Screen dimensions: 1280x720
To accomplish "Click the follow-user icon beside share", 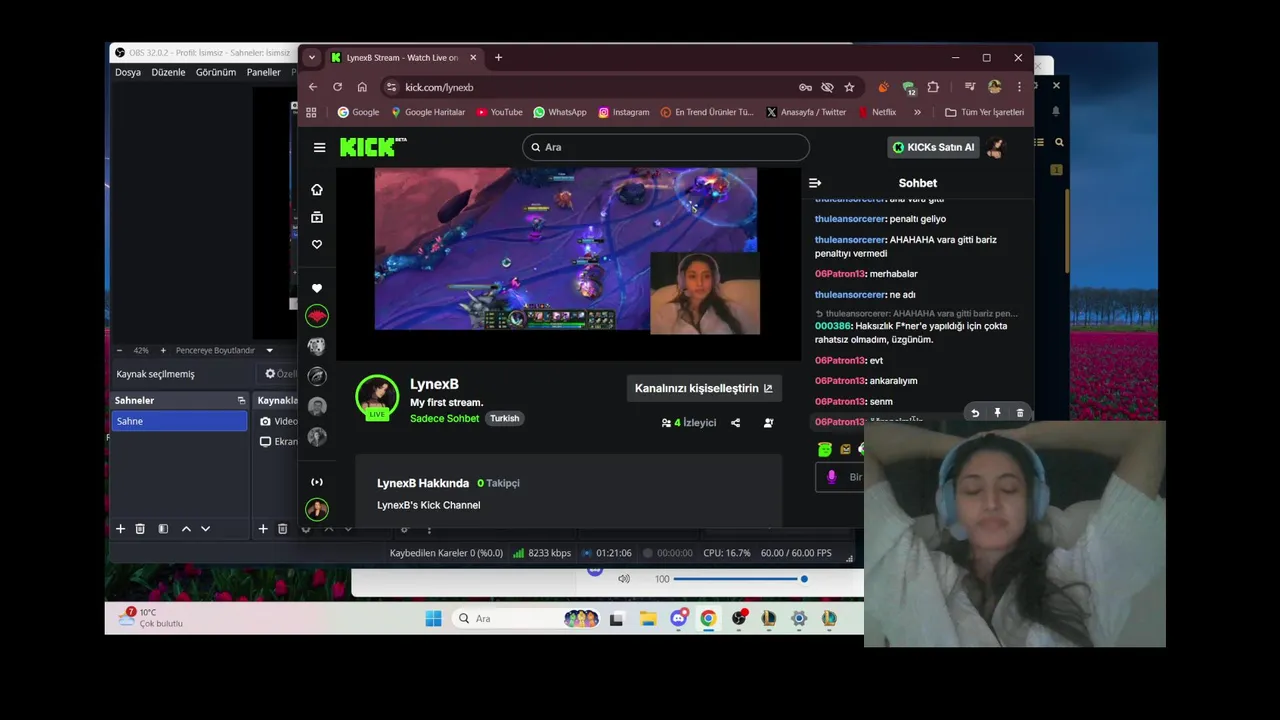I will 768,423.
